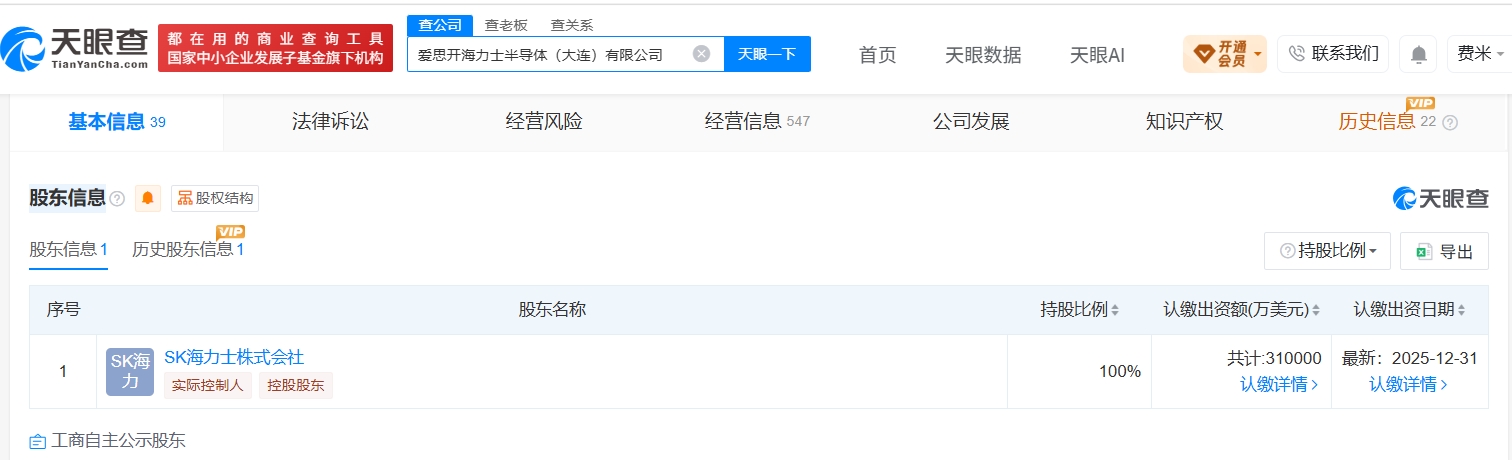Open the 开通会员 dropdown
This screenshot has width=1512, height=460.
[x=1225, y=53]
